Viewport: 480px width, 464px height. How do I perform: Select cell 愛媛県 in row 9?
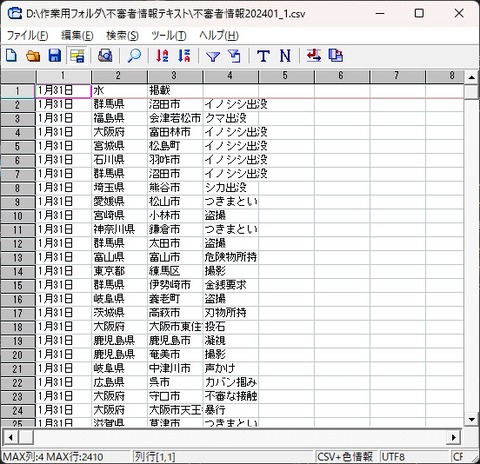(119, 202)
